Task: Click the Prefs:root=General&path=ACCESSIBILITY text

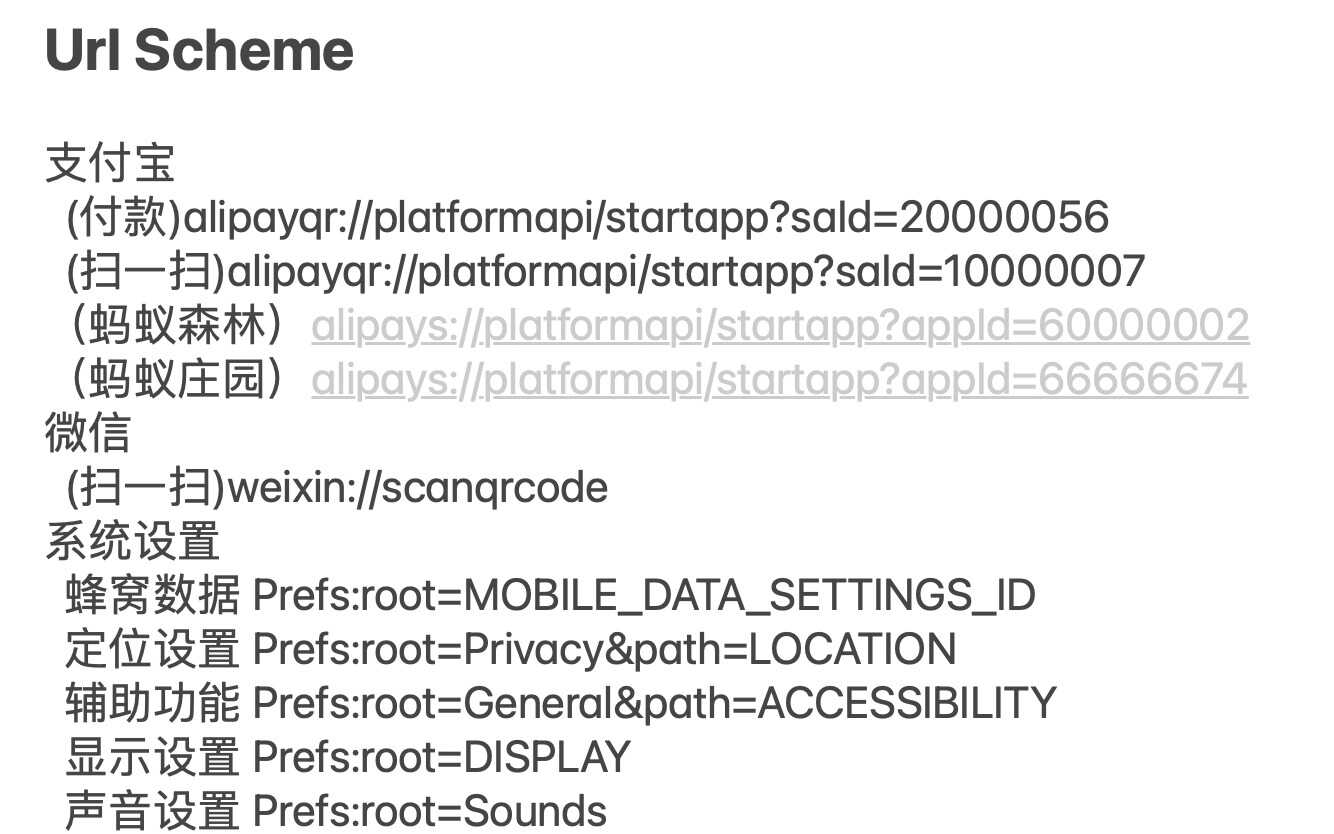Action: pyautogui.click(x=654, y=704)
